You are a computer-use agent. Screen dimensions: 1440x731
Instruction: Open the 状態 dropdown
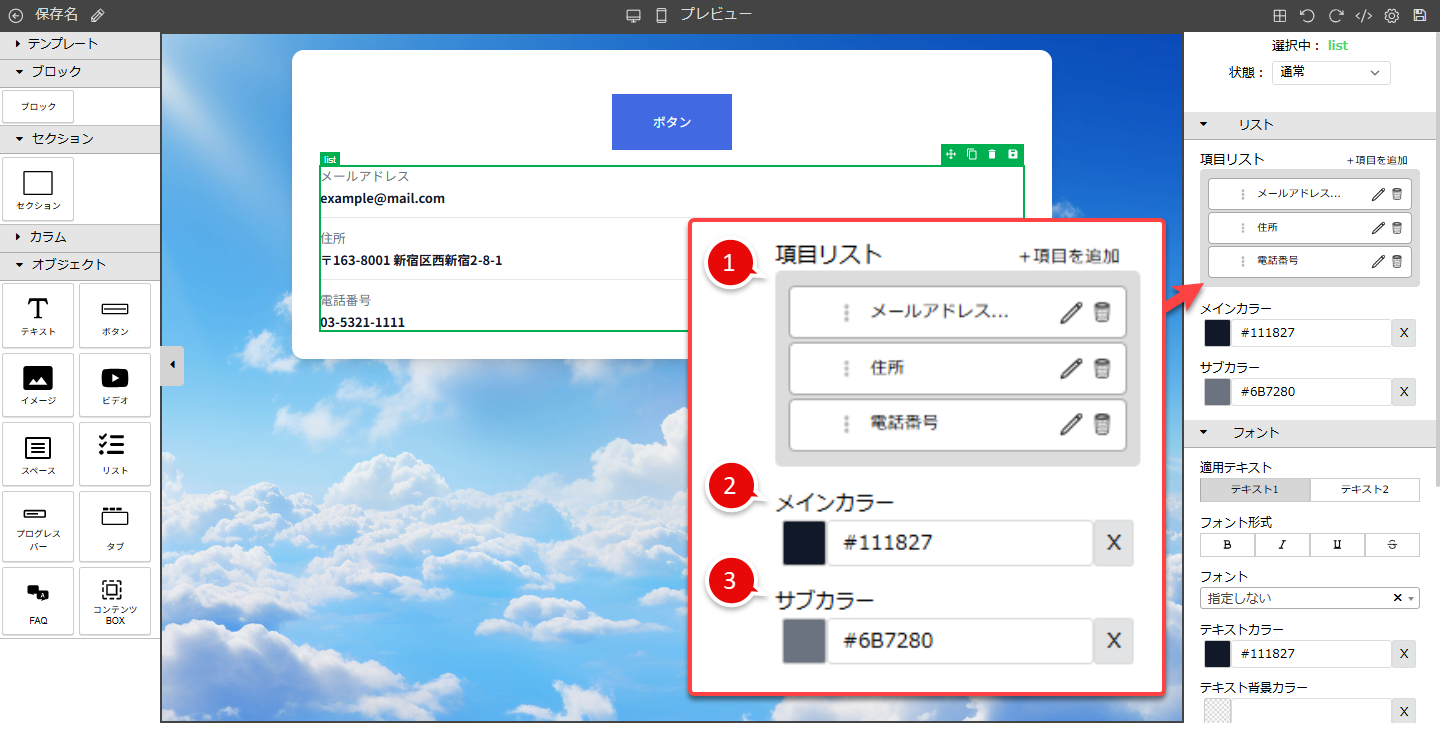[x=1330, y=73]
